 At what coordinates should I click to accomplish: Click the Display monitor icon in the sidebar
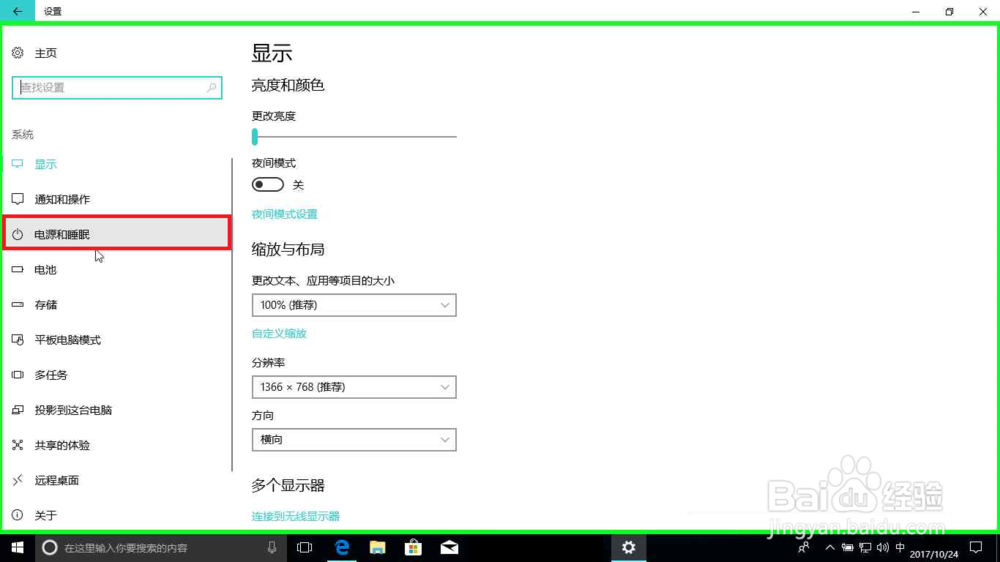click(18, 164)
